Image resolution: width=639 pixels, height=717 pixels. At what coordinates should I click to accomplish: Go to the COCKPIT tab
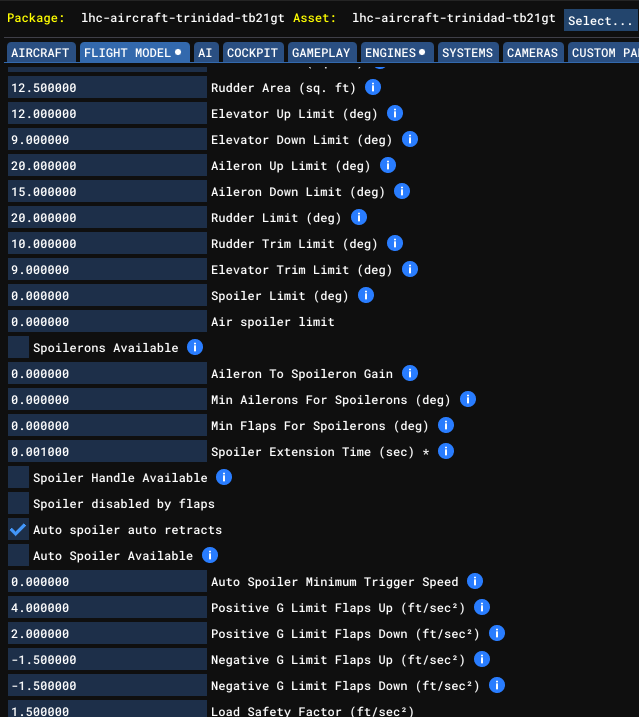[x=252, y=53]
